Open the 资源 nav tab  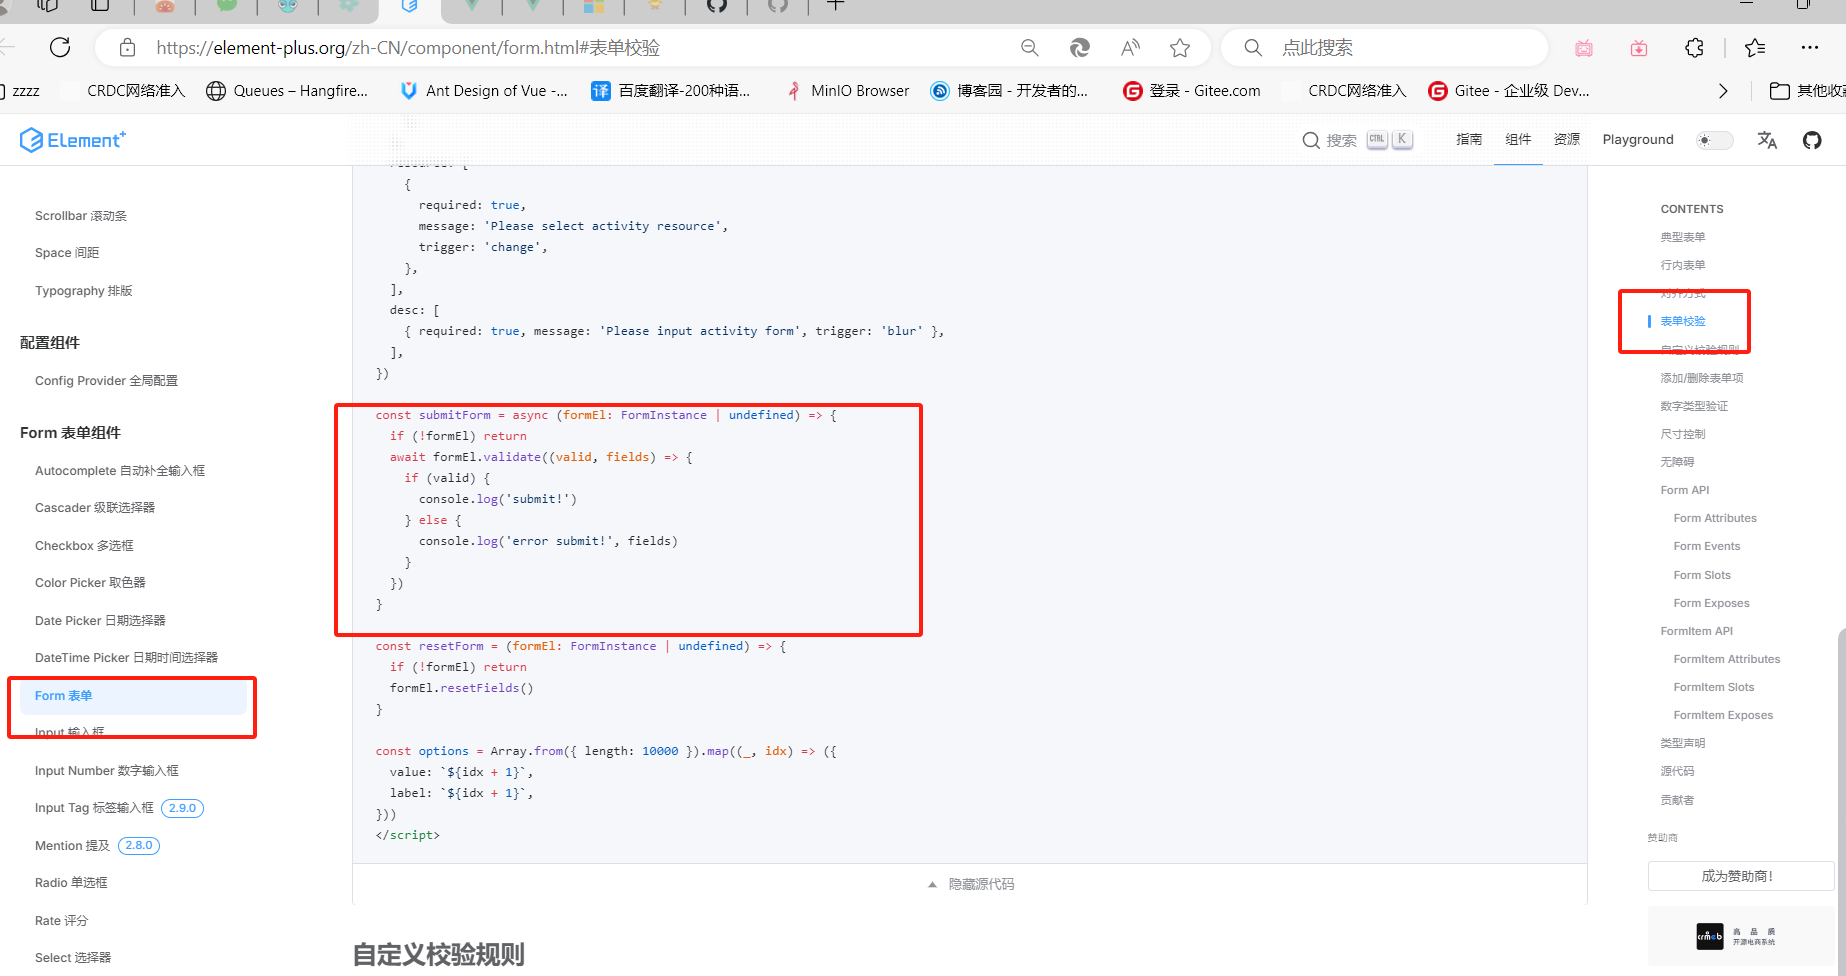click(x=1567, y=140)
